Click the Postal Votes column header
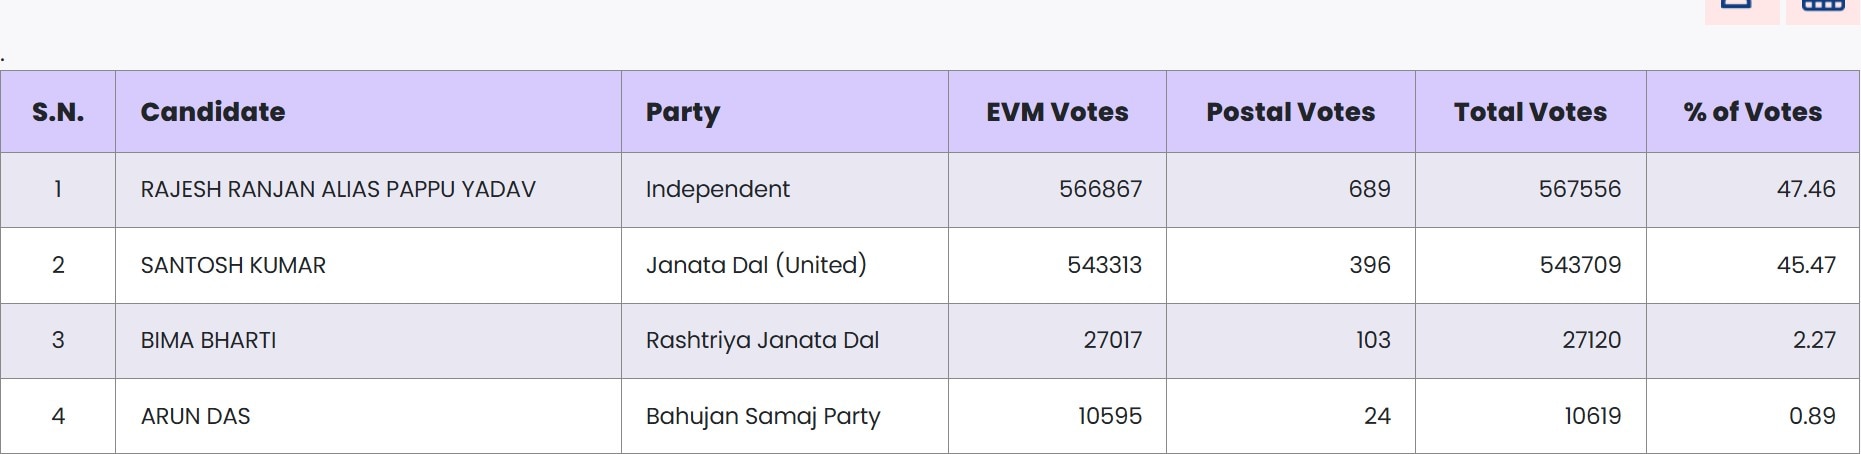1861x454 pixels. [1290, 112]
